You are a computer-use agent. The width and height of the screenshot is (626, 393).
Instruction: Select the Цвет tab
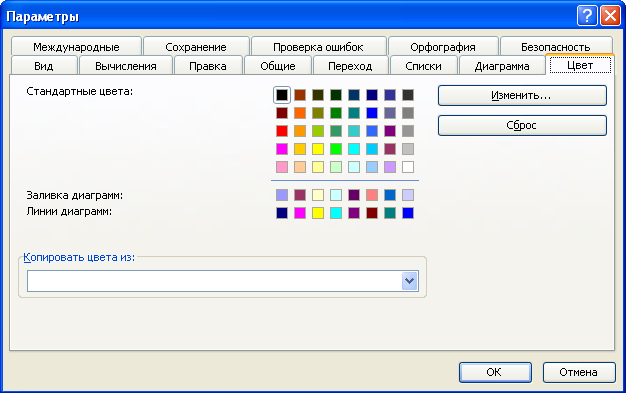click(580, 65)
